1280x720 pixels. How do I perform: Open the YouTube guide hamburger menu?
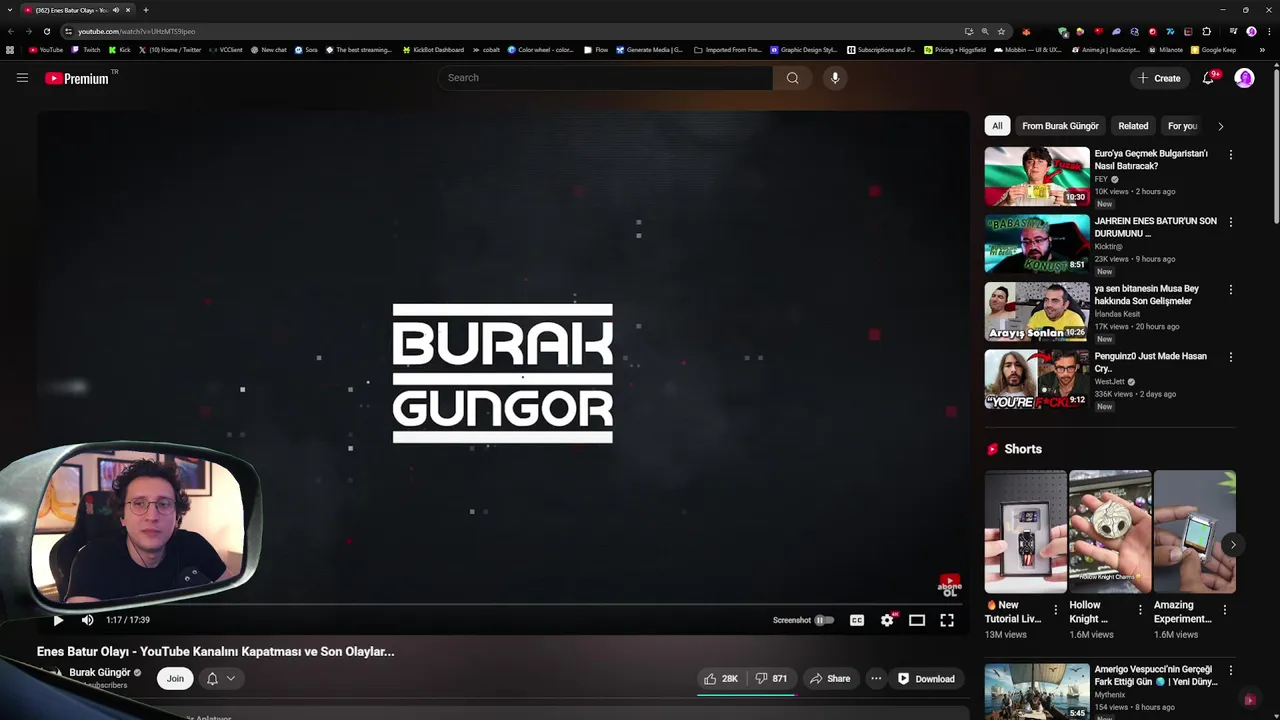tap(22, 78)
